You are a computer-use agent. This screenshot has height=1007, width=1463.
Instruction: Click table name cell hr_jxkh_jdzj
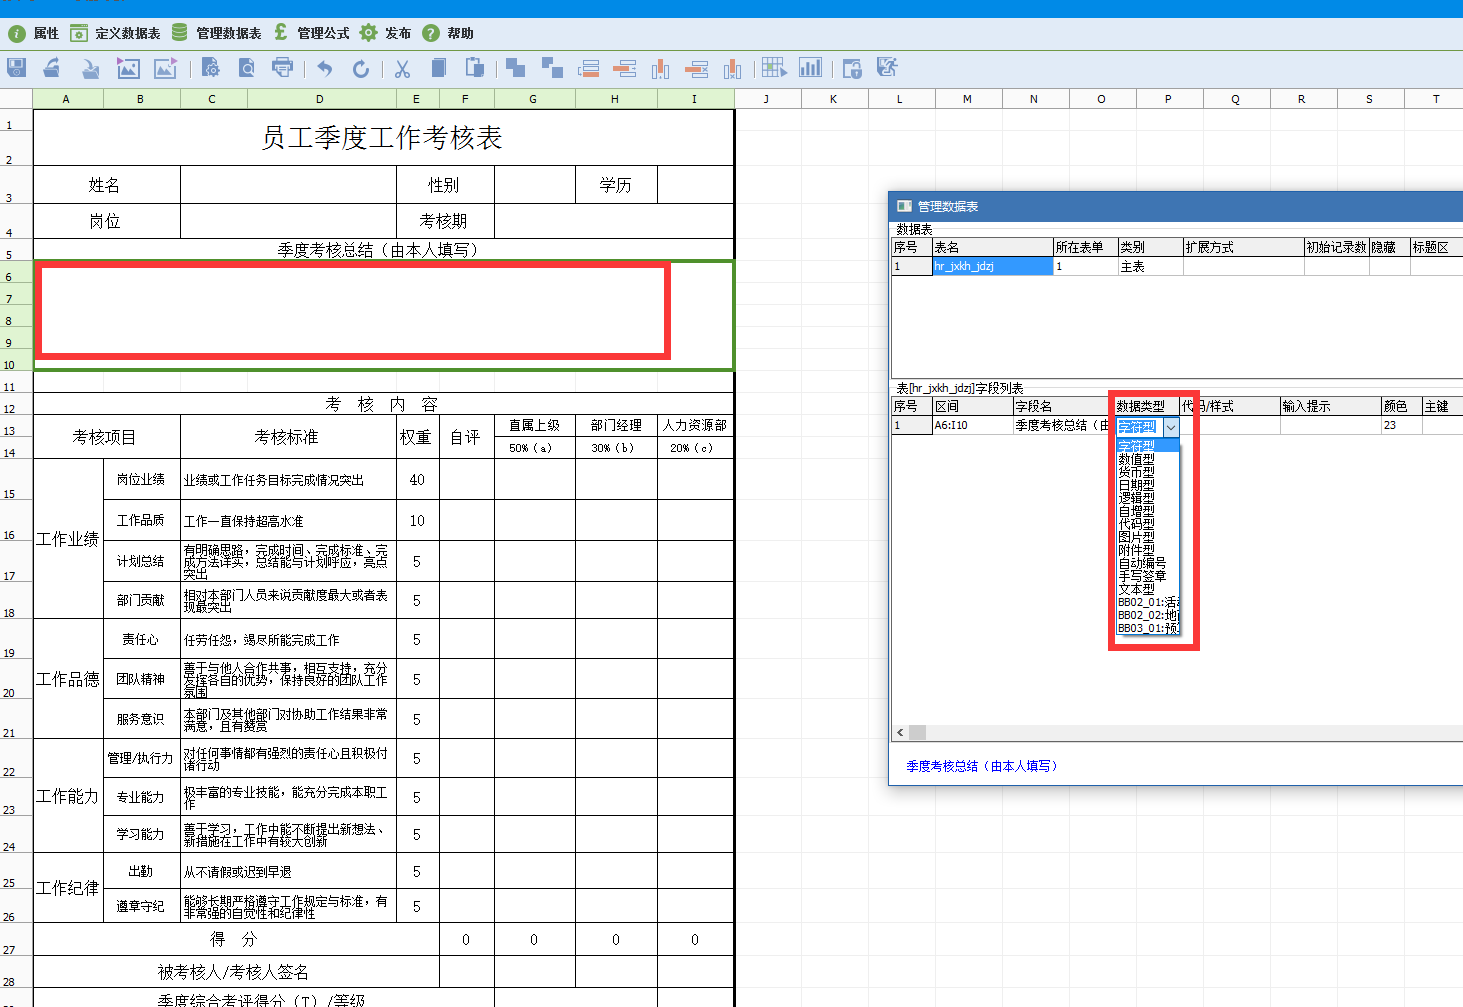pos(992,266)
